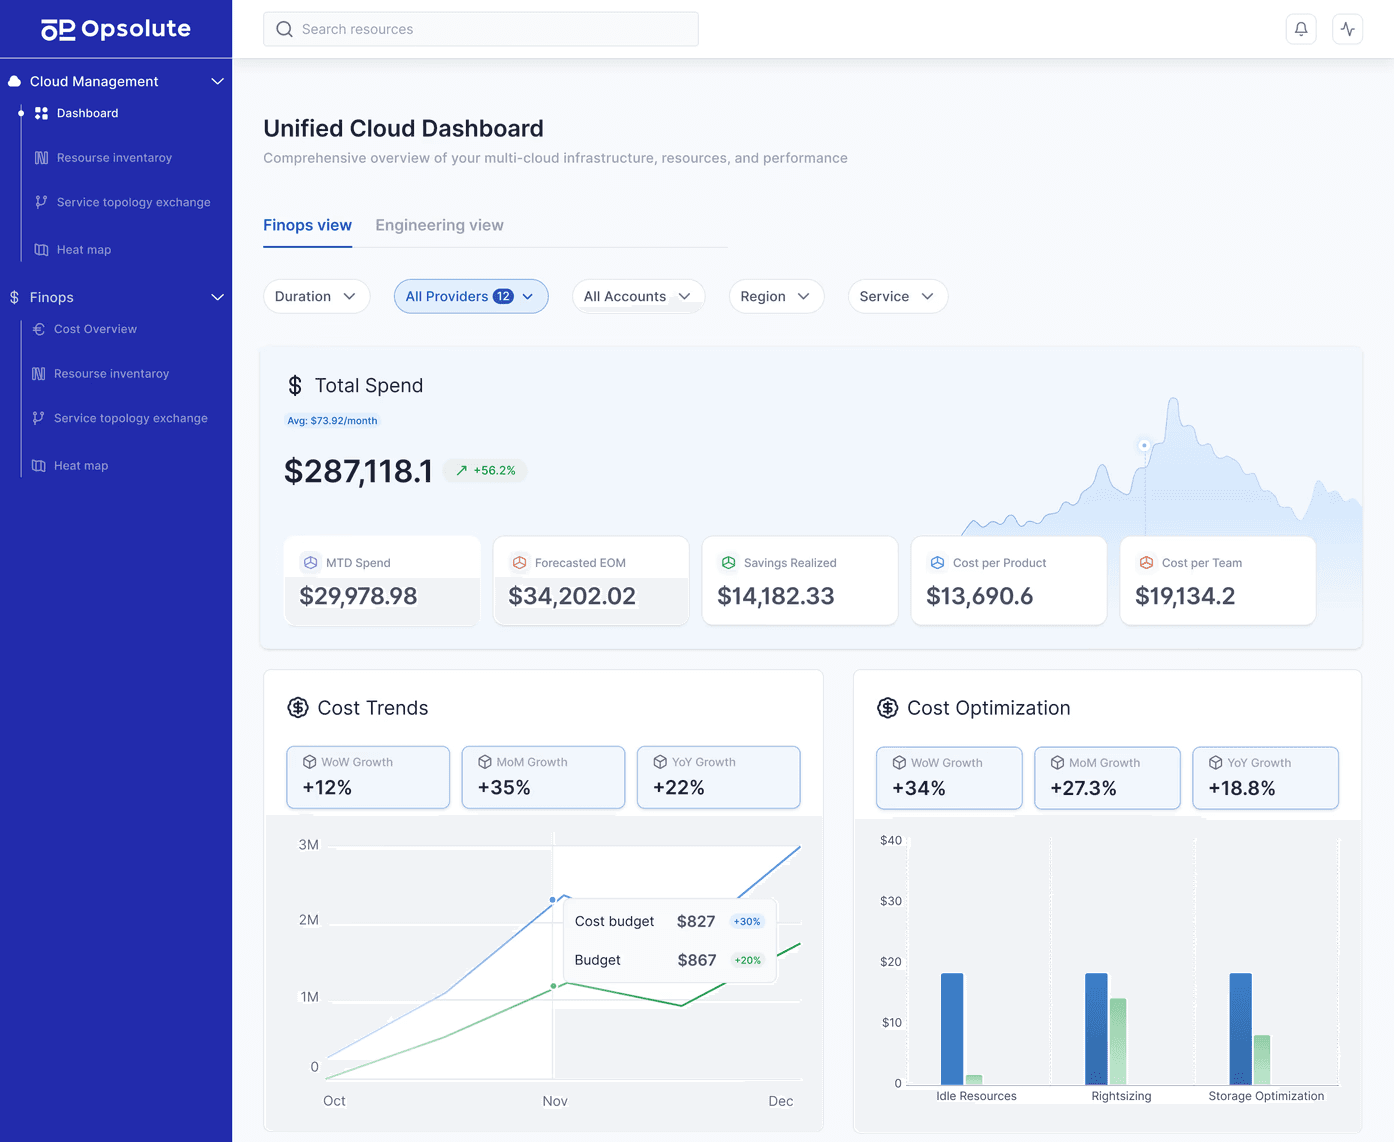This screenshot has height=1142, width=1394.
Task: Select the MTD Spend card
Action: click(382, 580)
